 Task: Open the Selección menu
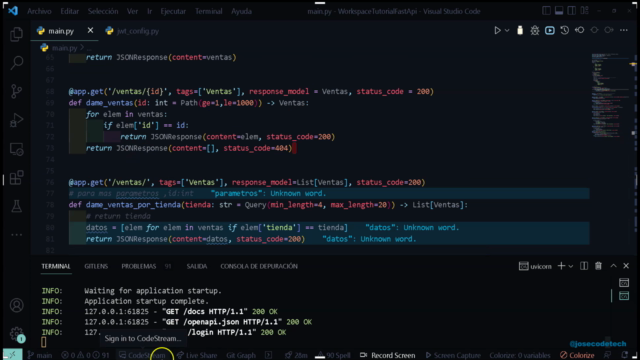tap(103, 11)
